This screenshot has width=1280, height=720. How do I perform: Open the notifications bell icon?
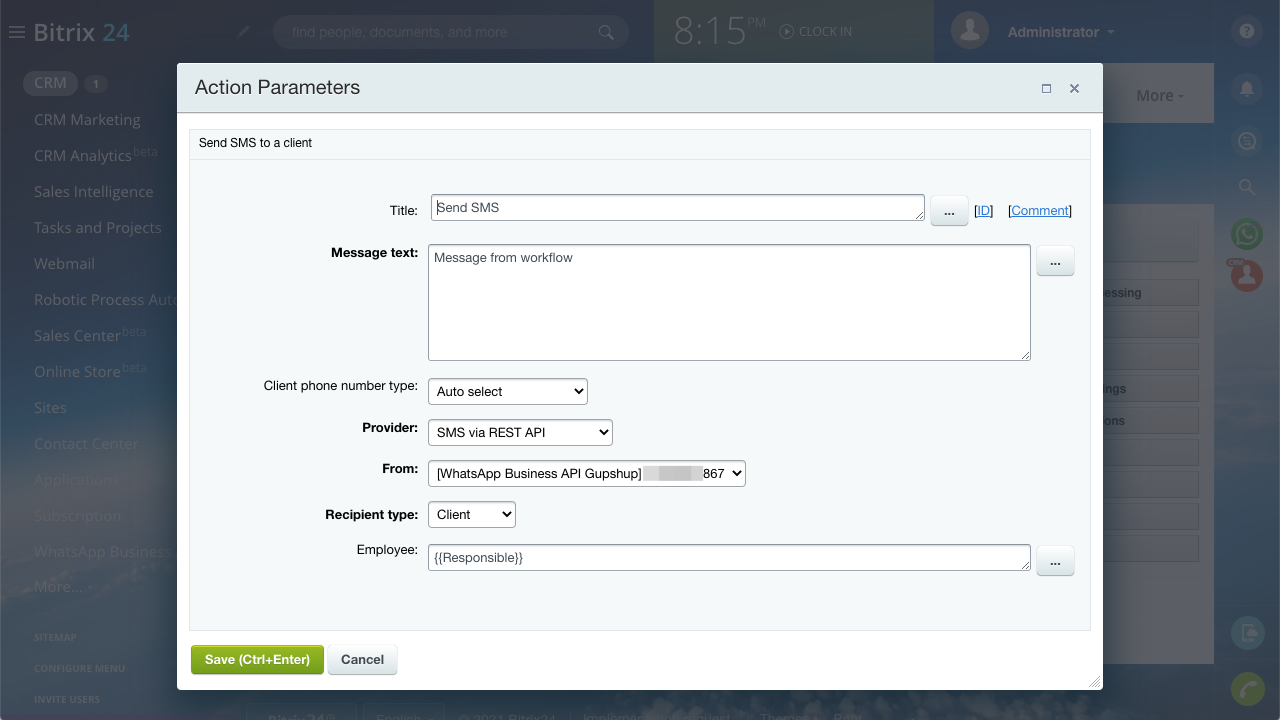[x=1246, y=89]
